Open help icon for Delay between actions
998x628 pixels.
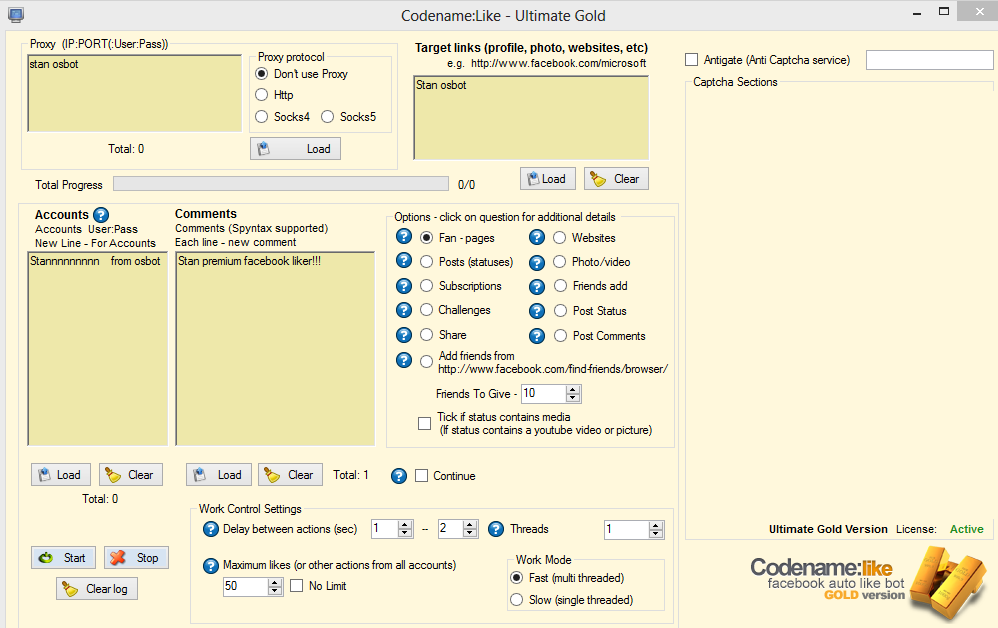coord(211,529)
